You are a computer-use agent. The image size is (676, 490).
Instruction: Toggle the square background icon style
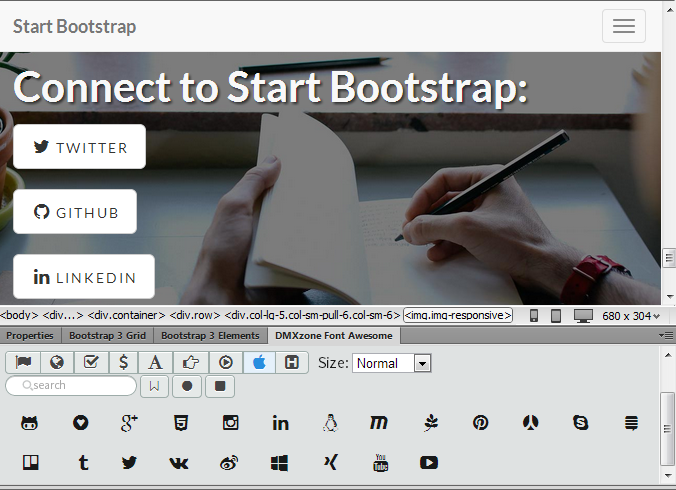coord(220,386)
